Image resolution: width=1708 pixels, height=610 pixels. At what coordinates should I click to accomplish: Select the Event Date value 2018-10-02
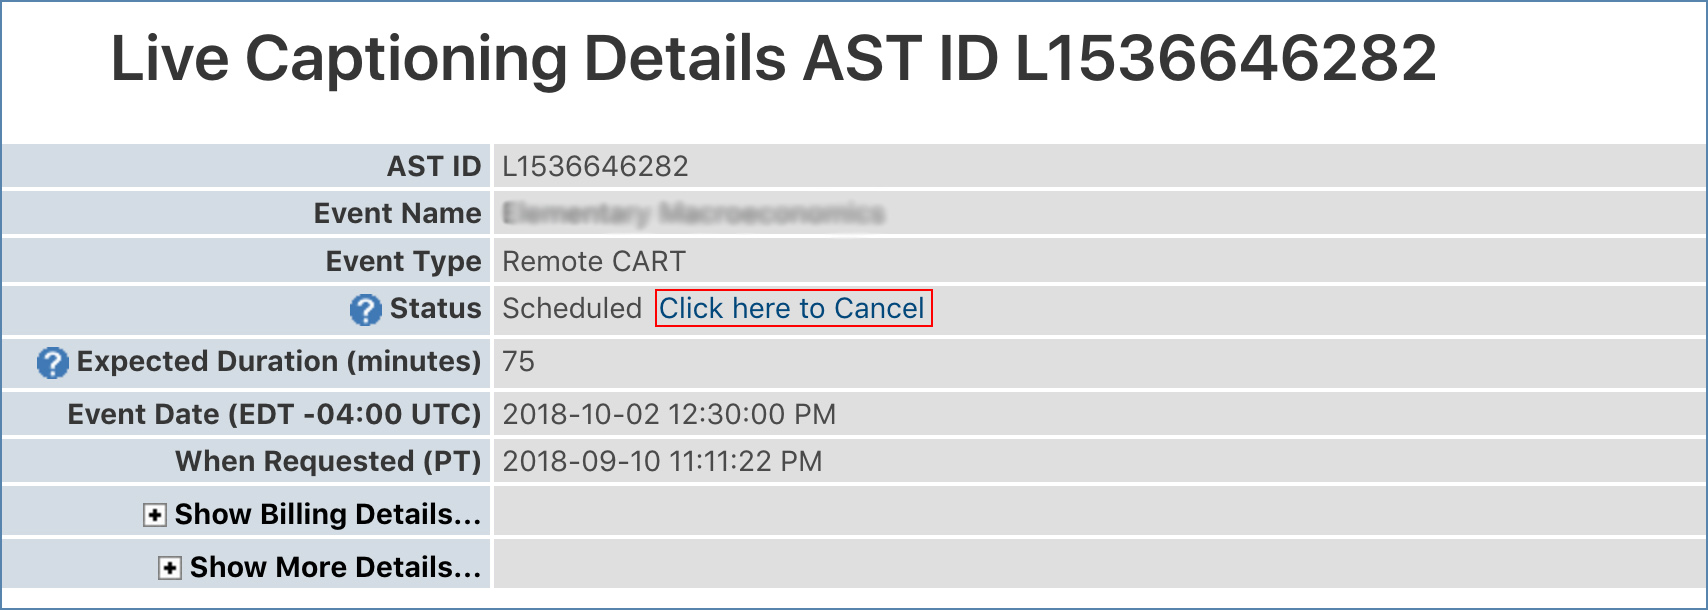(670, 413)
